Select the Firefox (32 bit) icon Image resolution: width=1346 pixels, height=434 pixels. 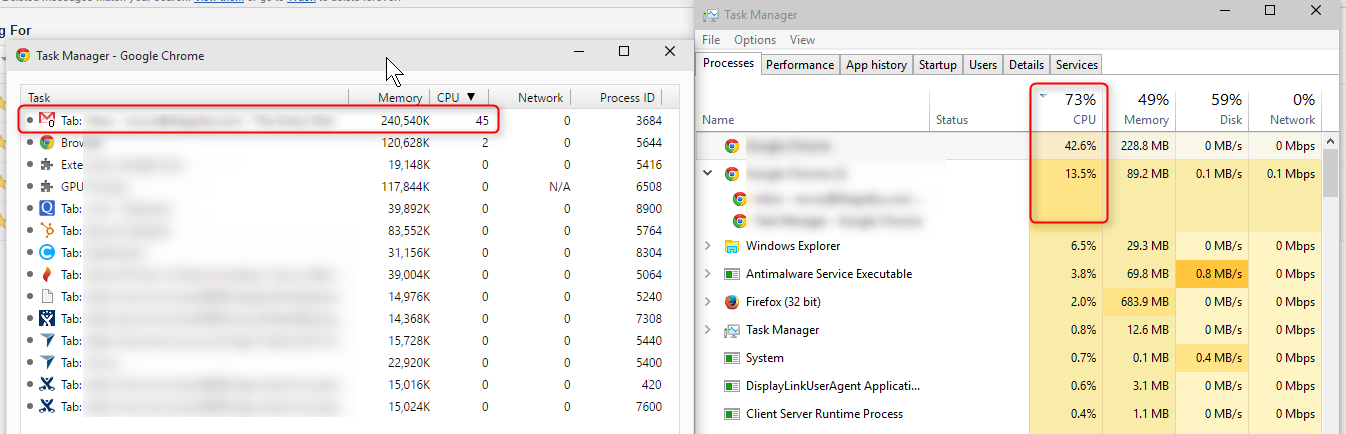(731, 302)
